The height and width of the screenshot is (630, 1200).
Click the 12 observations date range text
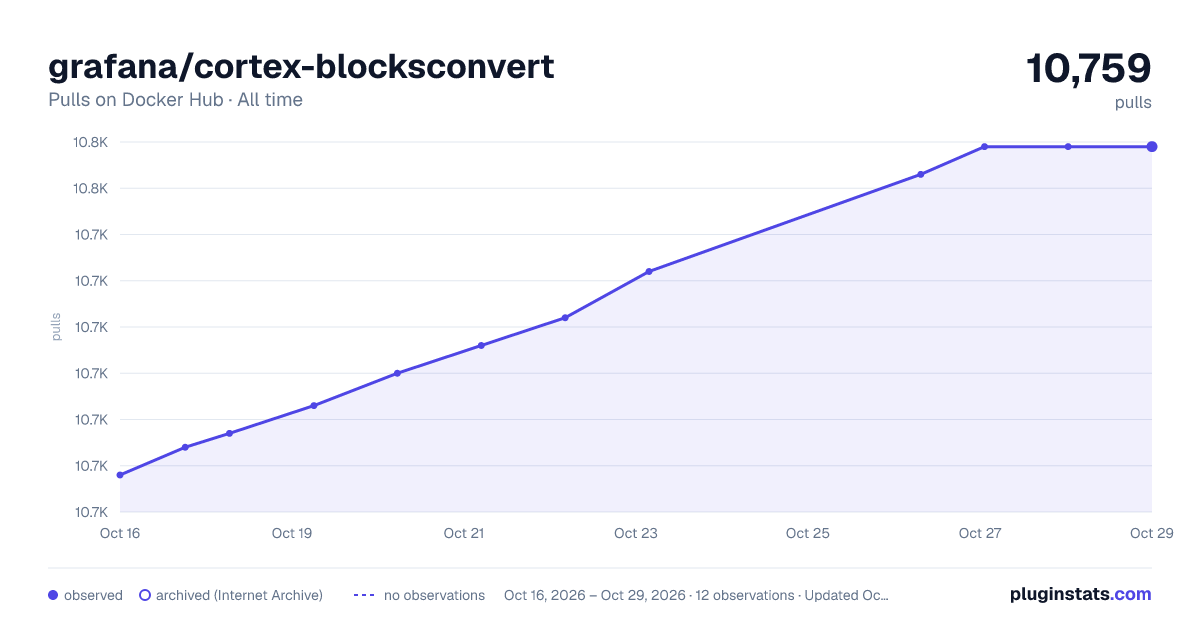pyautogui.click(x=696, y=595)
